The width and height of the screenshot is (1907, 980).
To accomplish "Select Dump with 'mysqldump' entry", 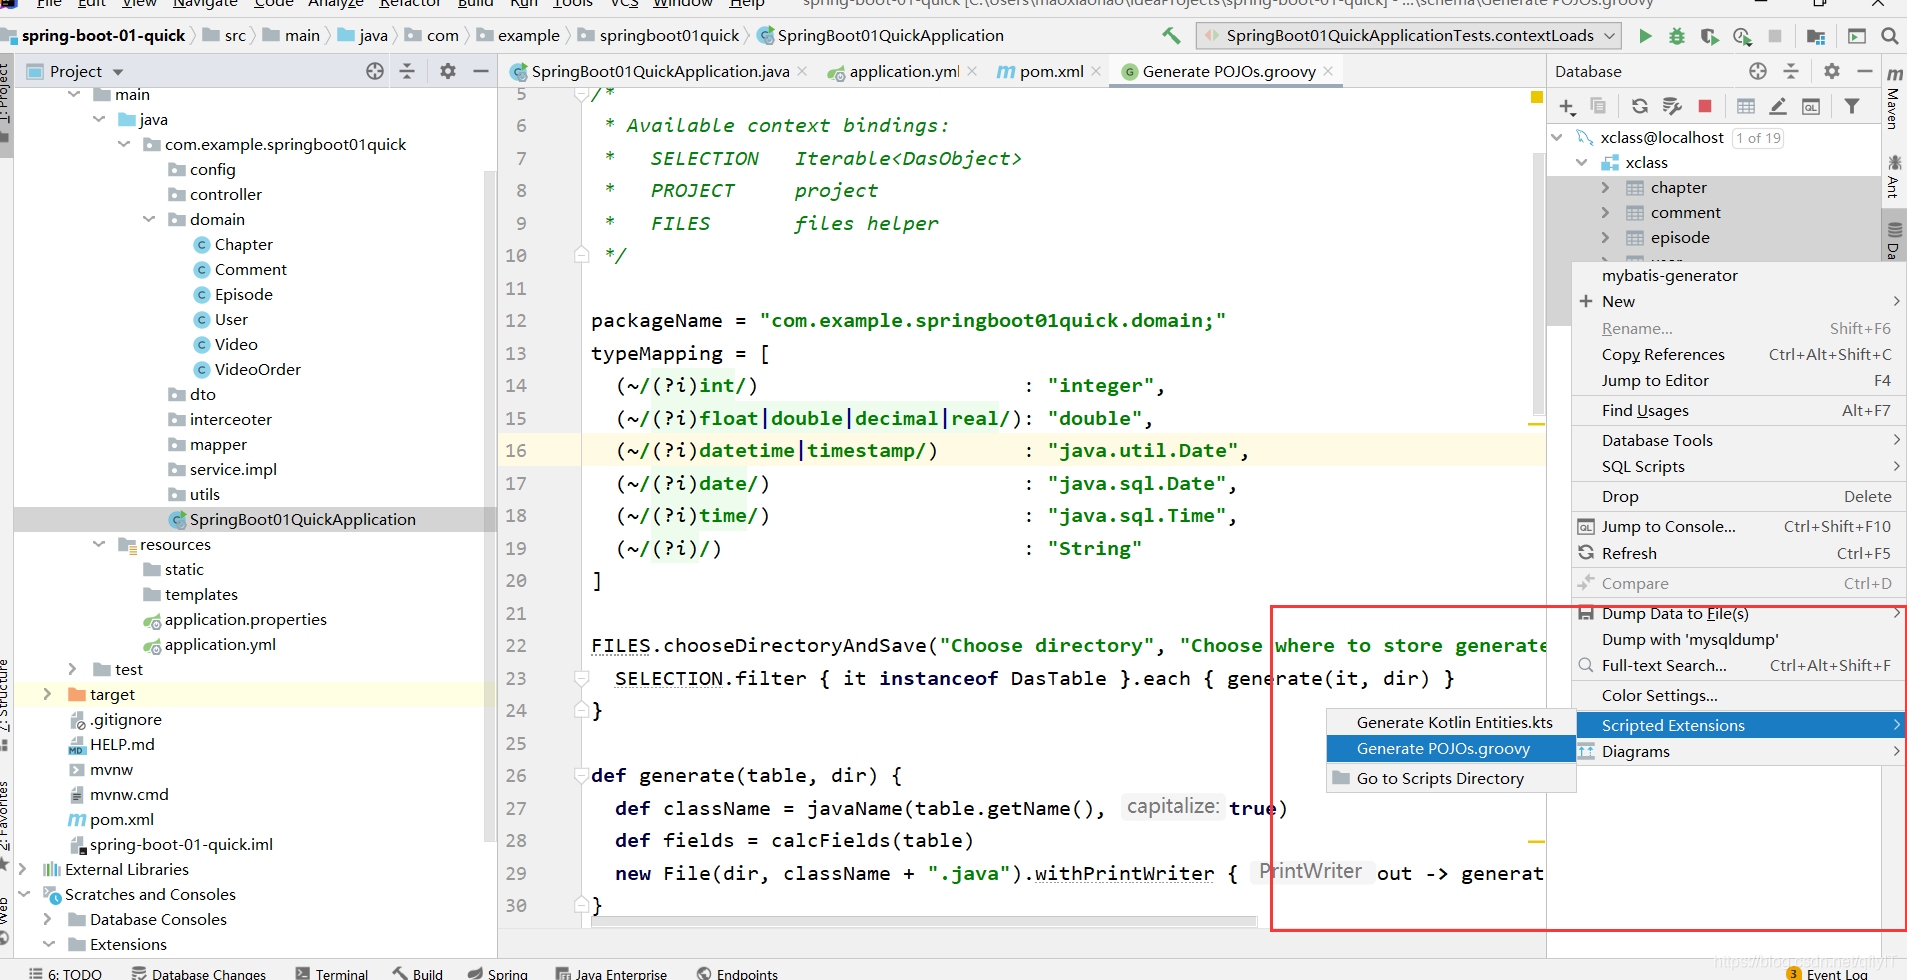I will [1740, 639].
